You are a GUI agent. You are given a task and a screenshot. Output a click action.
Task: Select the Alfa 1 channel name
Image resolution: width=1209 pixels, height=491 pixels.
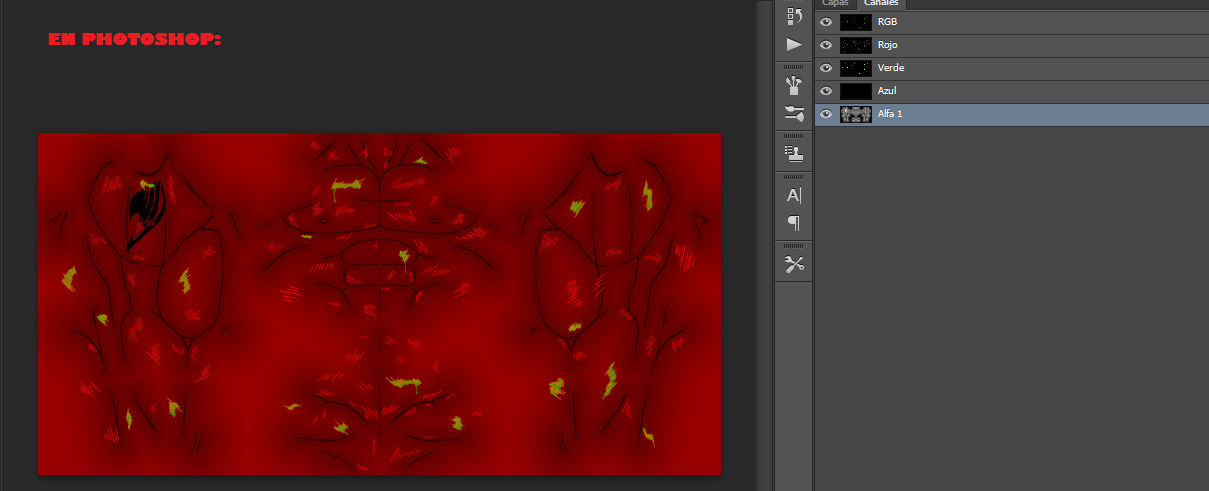(x=890, y=114)
